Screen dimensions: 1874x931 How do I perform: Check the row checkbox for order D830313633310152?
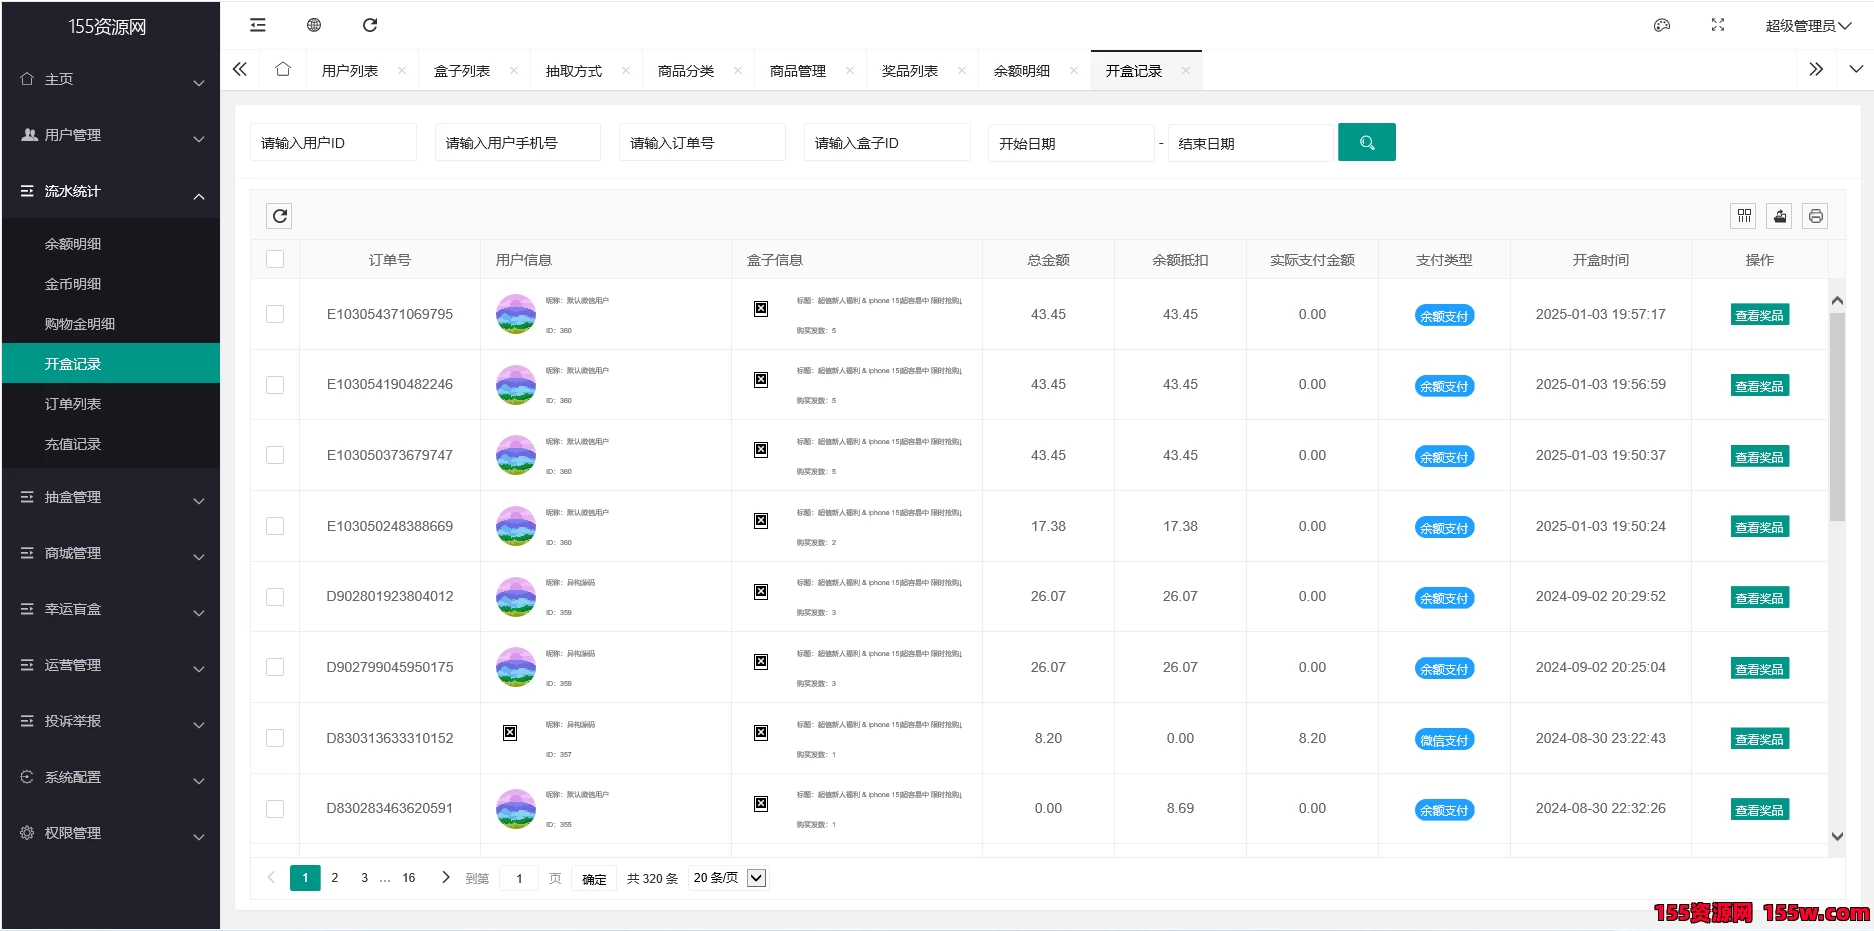(275, 737)
